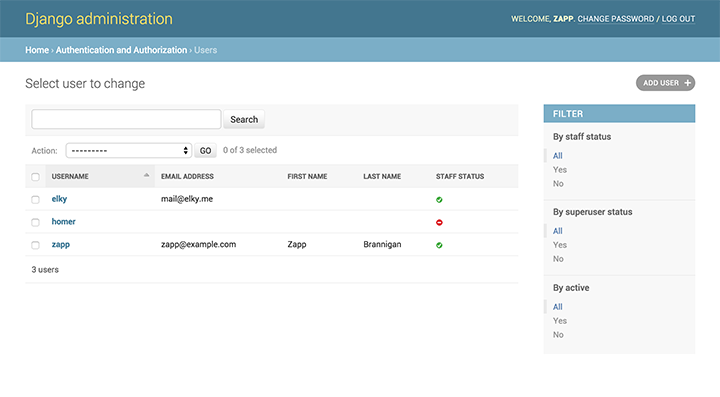Open the Action dropdown menu

pos(129,151)
